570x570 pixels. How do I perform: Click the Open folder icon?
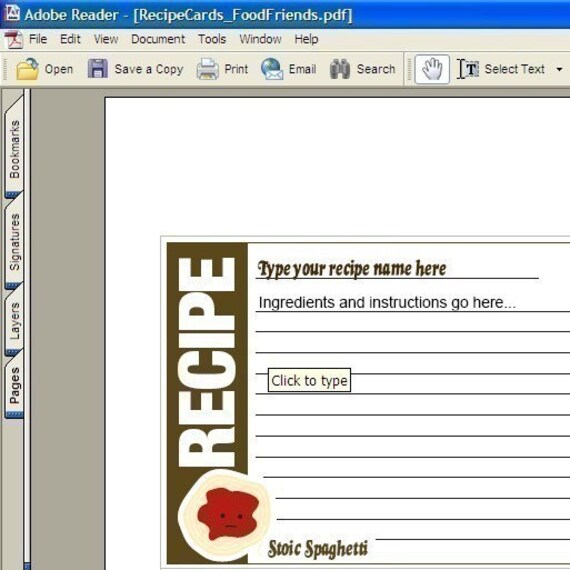27,69
